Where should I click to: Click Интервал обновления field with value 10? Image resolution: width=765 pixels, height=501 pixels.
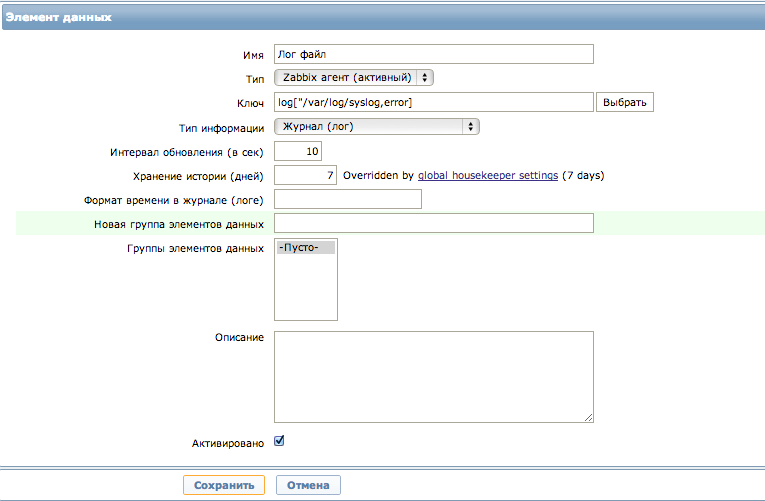point(298,151)
